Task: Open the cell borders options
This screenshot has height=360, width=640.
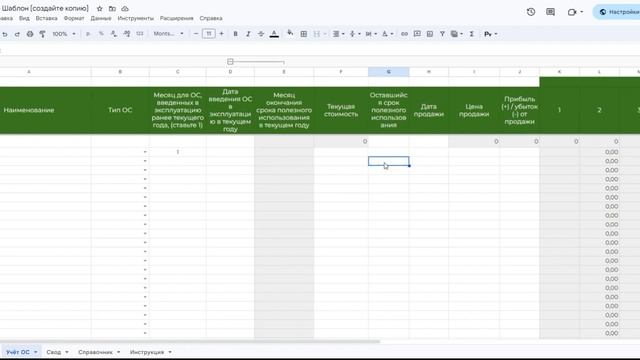Action: [x=304, y=34]
